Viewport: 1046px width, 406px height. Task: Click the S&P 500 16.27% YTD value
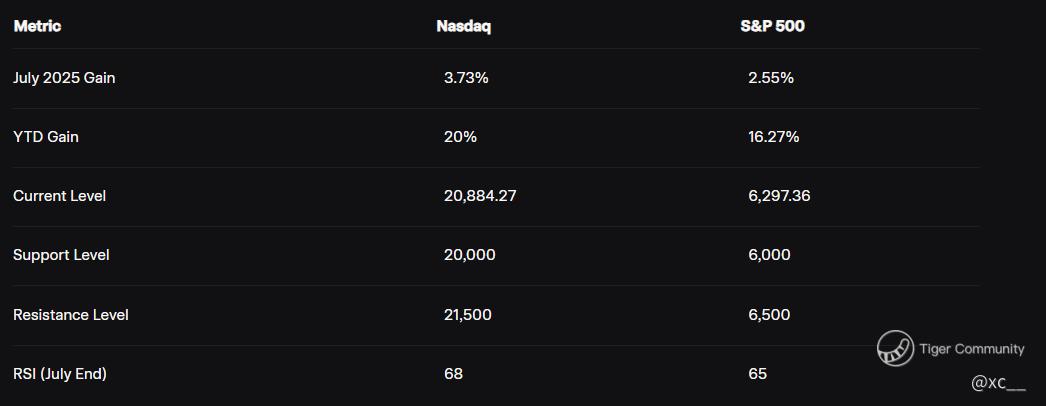(774, 137)
